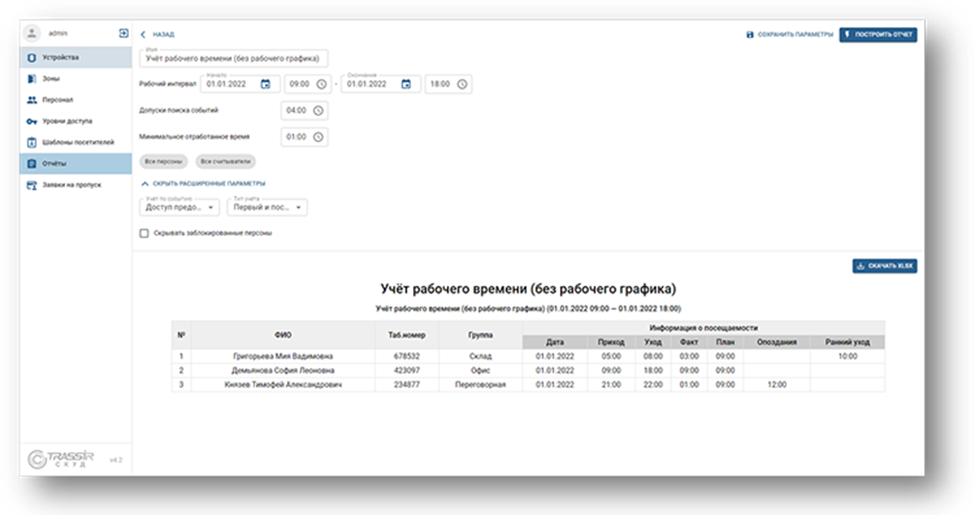Click tab number 234877
Screen dimensions: 975x515
point(407,385)
